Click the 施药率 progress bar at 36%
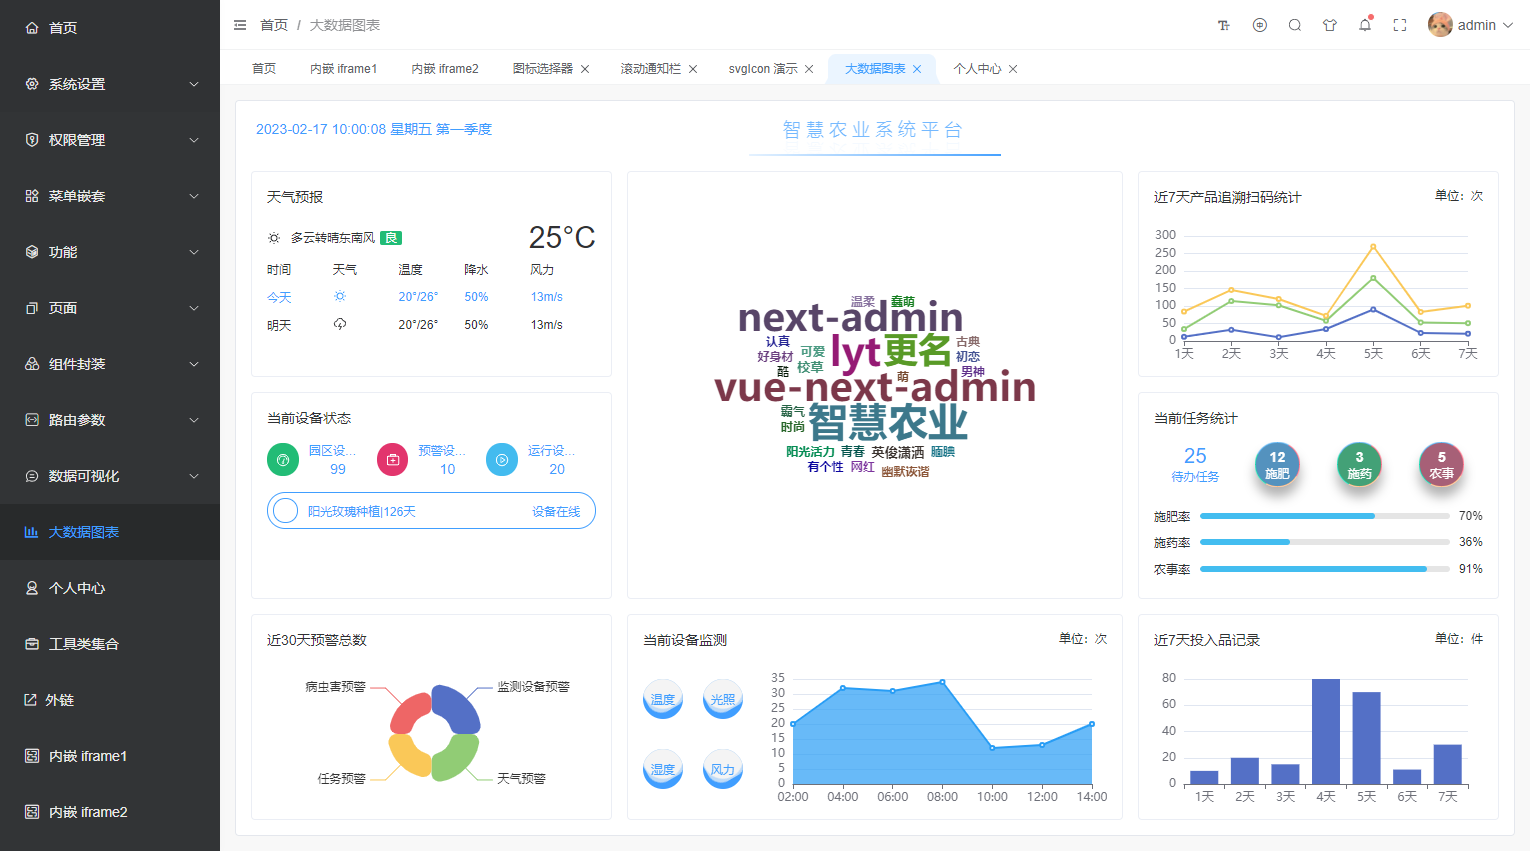Image resolution: width=1530 pixels, height=851 pixels. pos(1325,542)
